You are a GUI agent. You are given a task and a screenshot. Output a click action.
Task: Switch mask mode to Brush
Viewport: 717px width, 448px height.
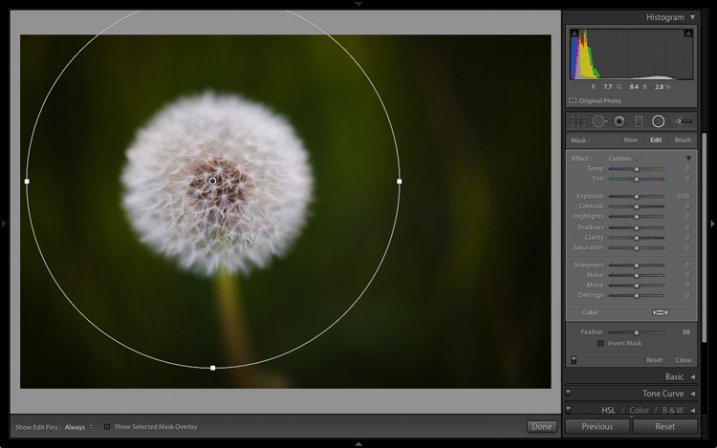[682, 140]
